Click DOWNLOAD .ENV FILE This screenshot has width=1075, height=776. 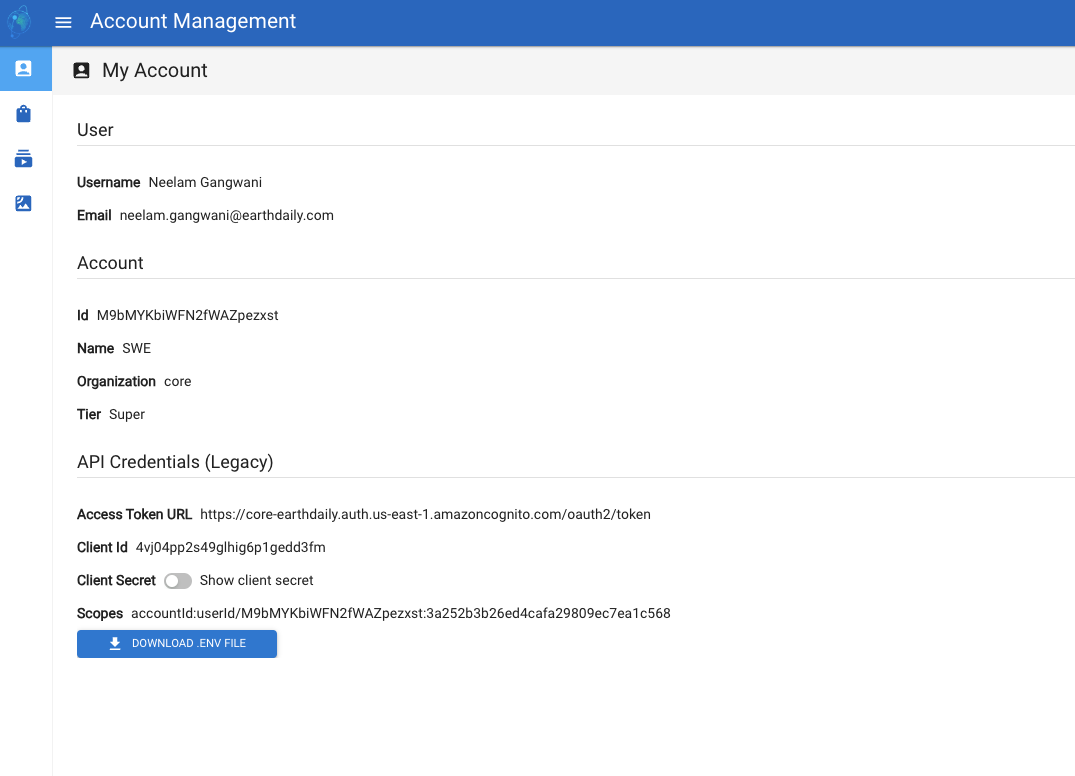coord(177,643)
